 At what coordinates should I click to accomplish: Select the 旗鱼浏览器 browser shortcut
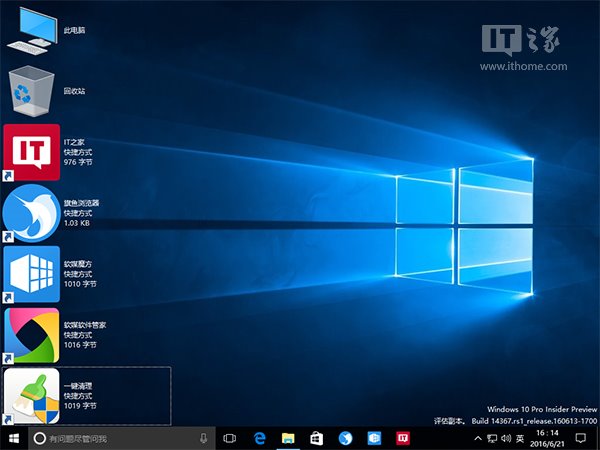31,212
